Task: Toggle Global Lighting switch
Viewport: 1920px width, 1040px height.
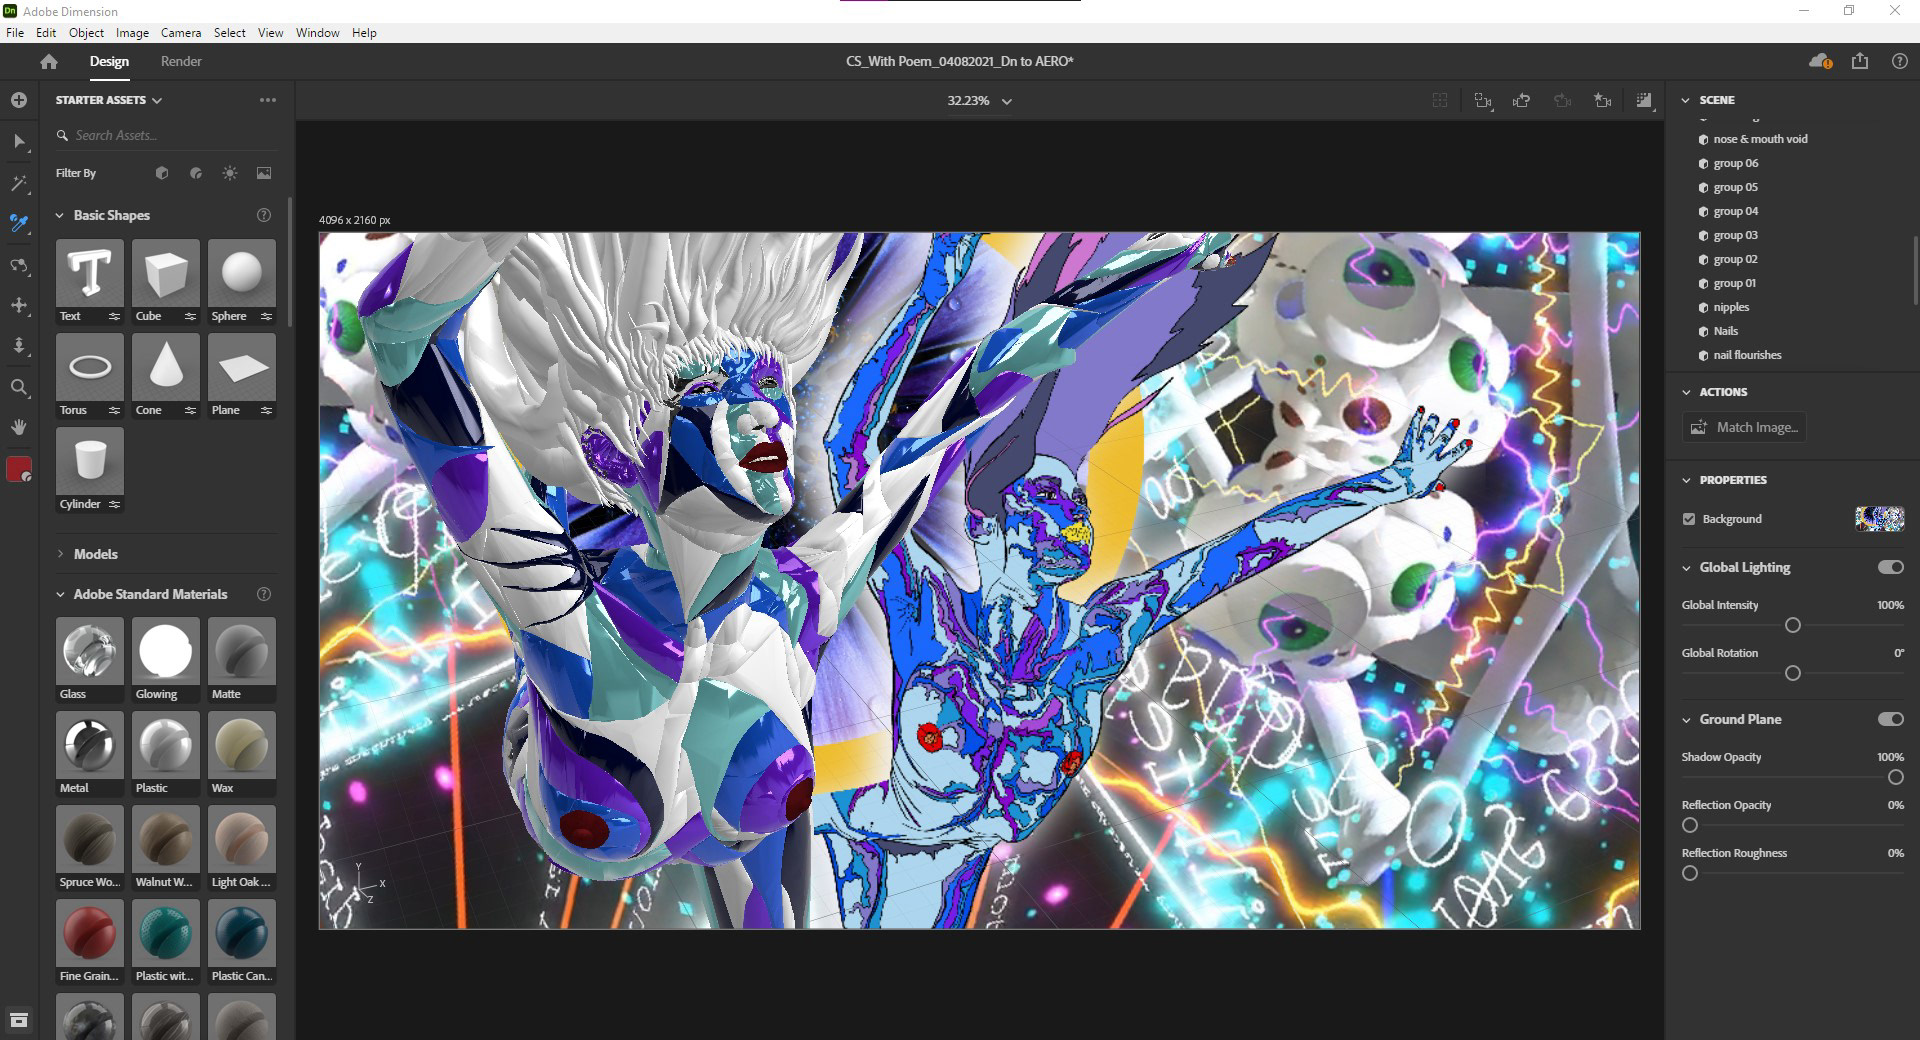Action: click(1890, 567)
